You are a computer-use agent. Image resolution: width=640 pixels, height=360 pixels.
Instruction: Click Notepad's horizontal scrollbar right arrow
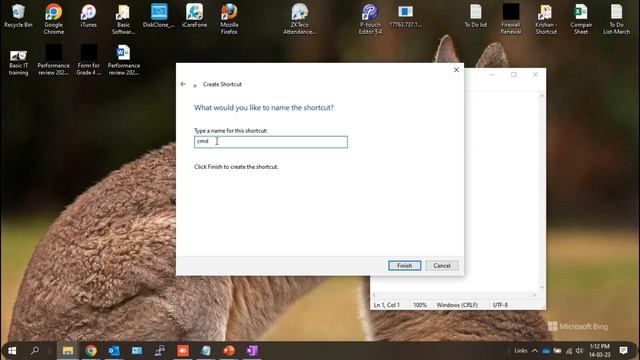click(x=534, y=295)
